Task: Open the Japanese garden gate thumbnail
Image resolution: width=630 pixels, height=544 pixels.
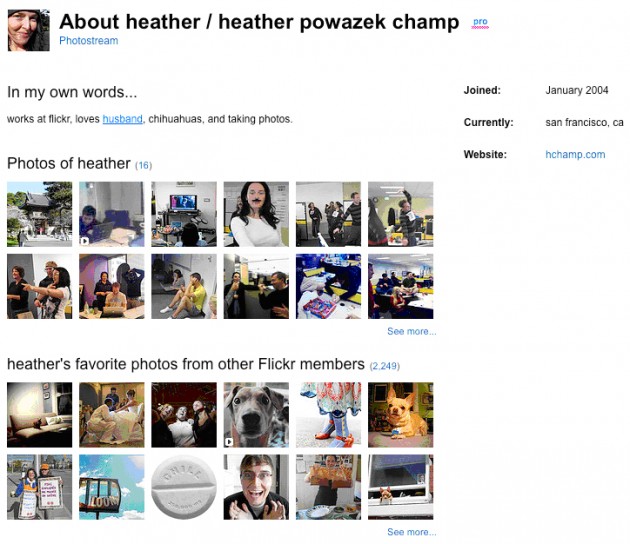Action: coord(39,214)
